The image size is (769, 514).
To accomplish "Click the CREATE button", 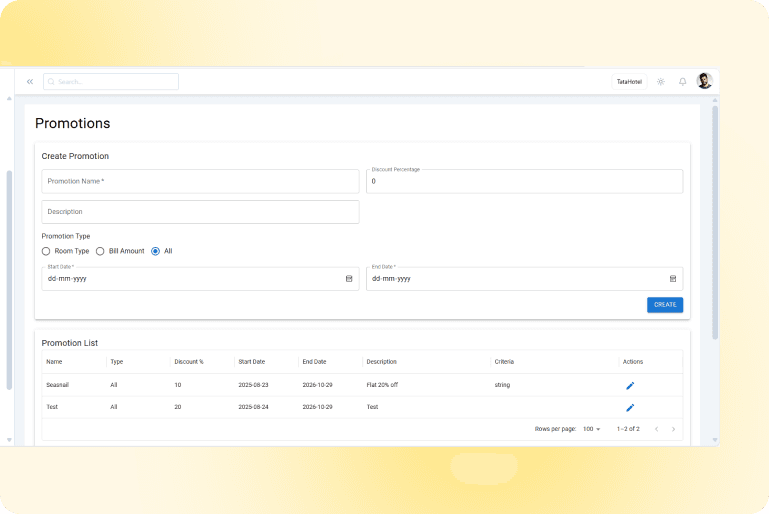I will coord(665,305).
